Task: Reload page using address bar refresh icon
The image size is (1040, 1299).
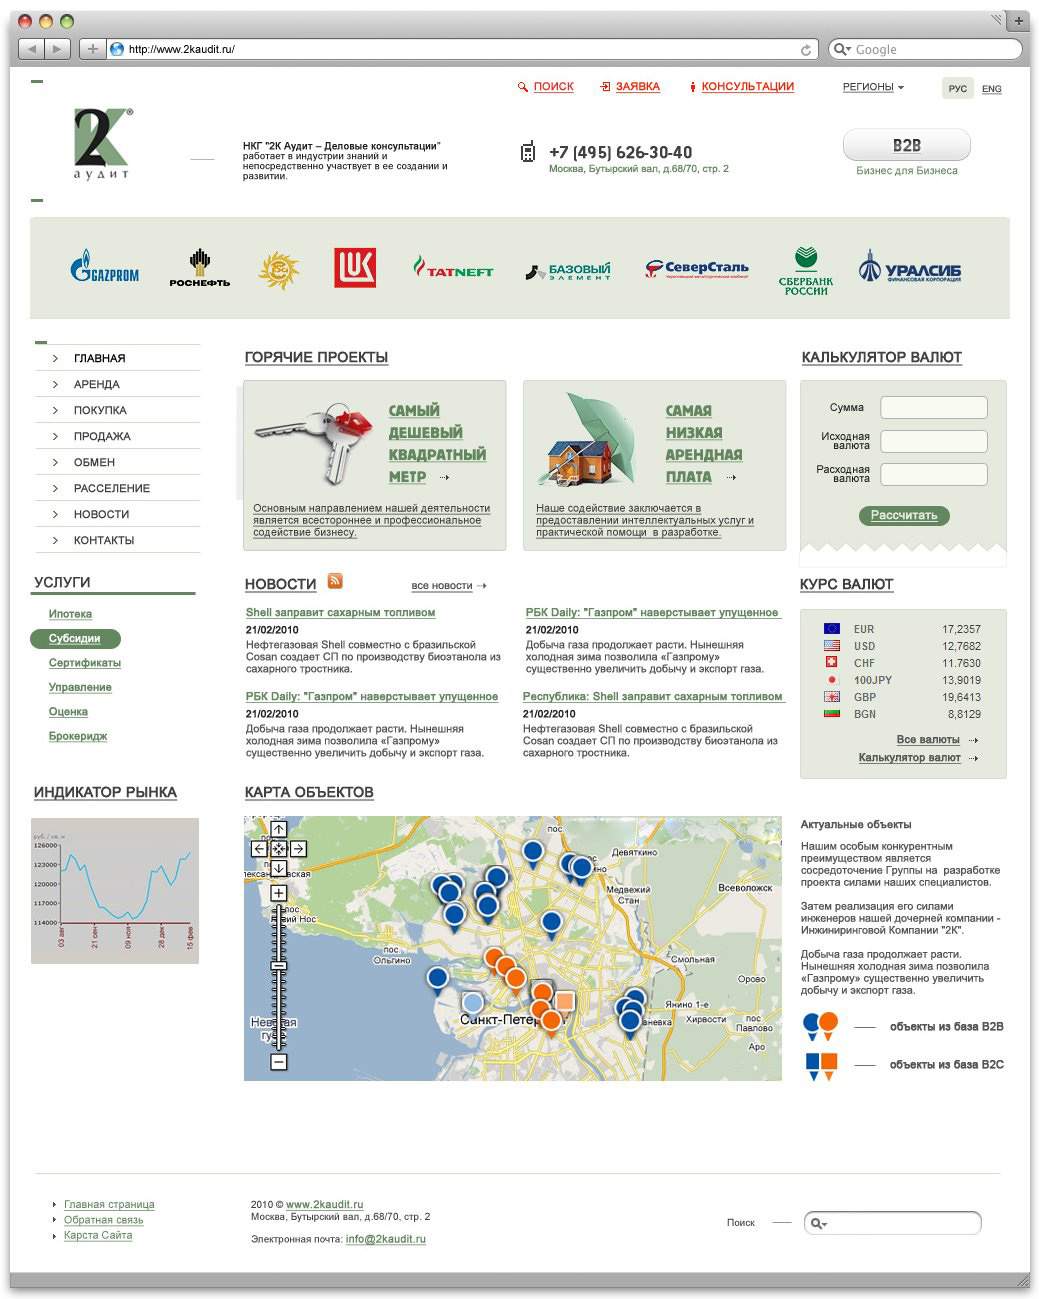Action: coord(806,49)
